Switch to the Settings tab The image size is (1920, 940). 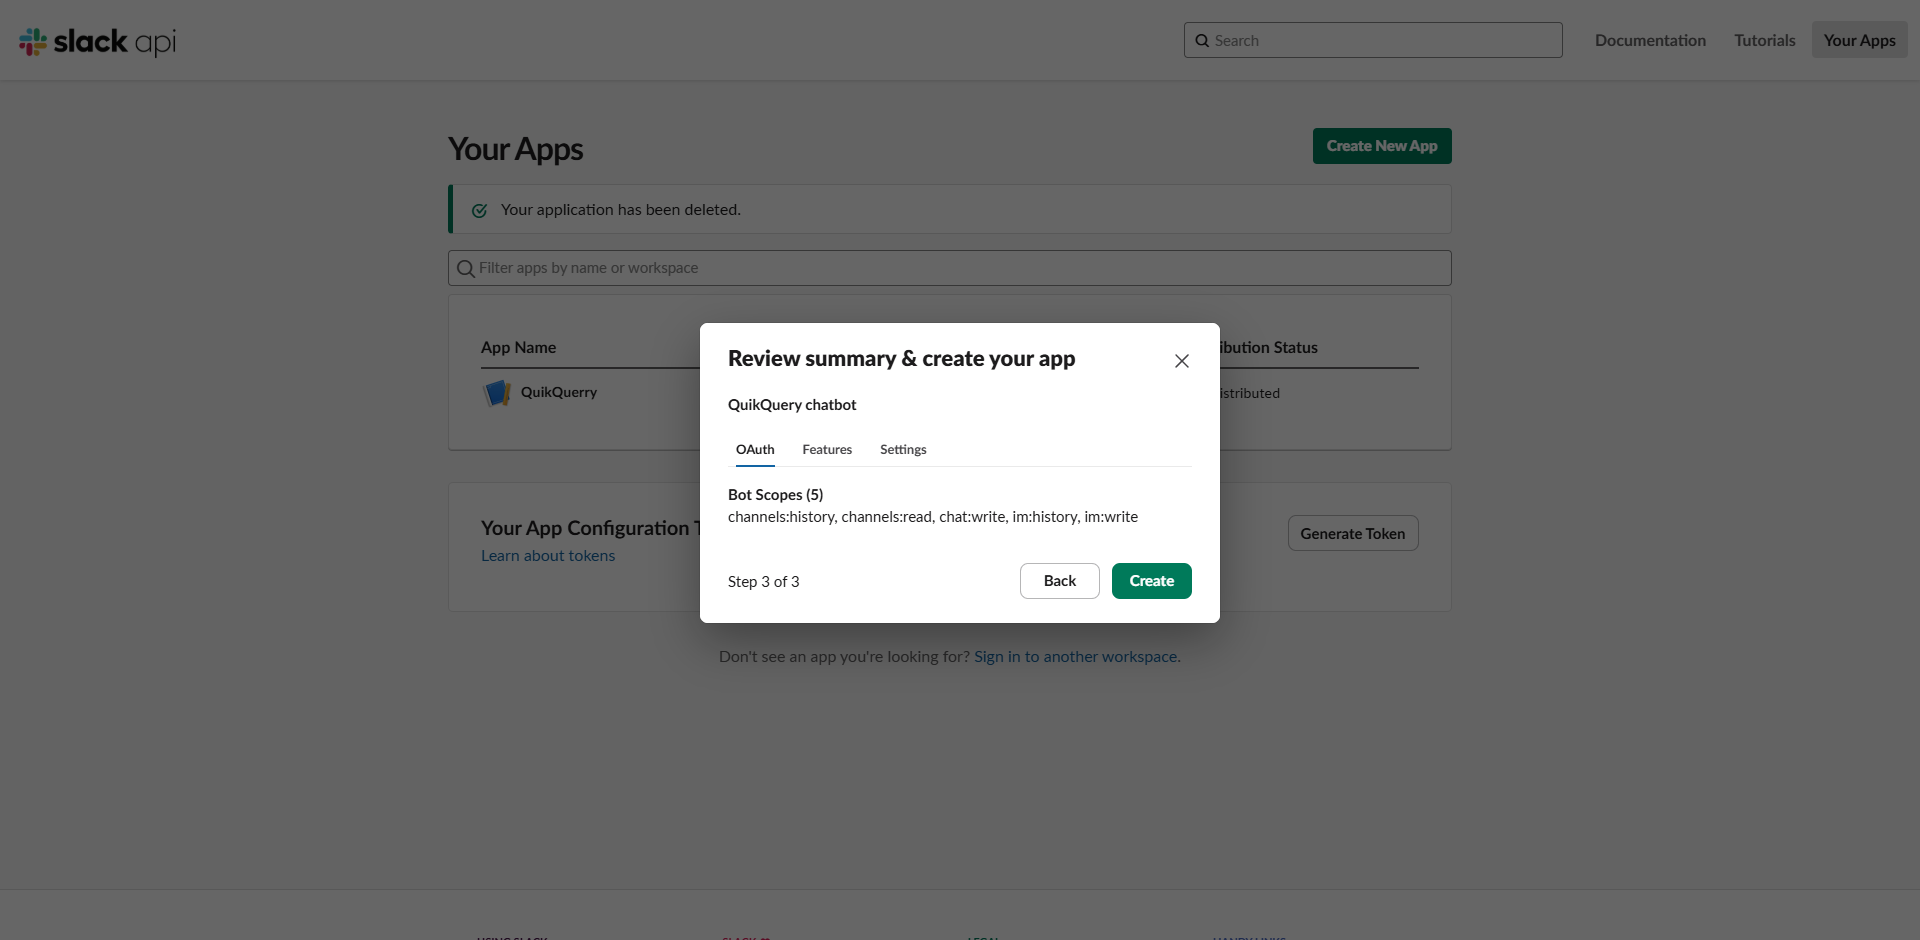coord(903,450)
